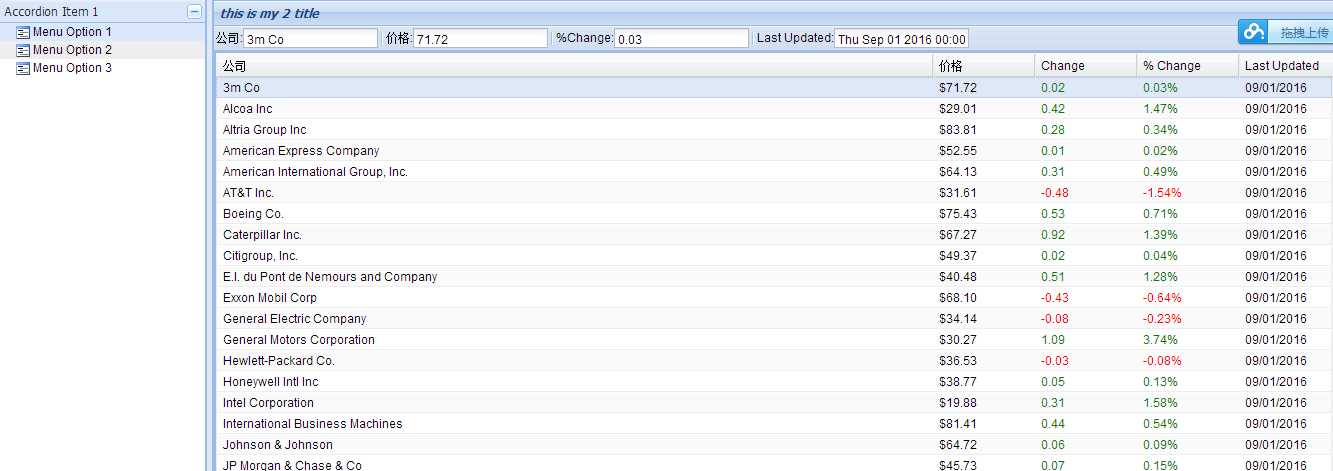Select the Hewlett-Packard Co. row
Screen dimensions: 1333x471
(774, 361)
